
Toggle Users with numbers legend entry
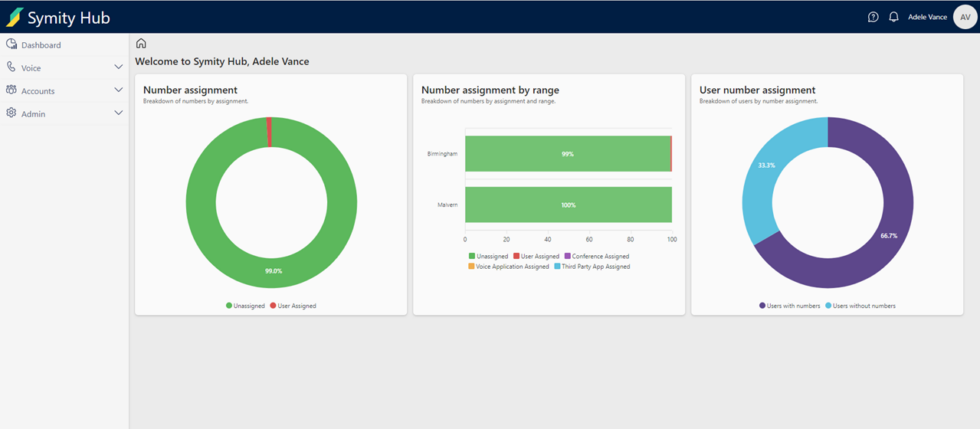[x=789, y=306]
